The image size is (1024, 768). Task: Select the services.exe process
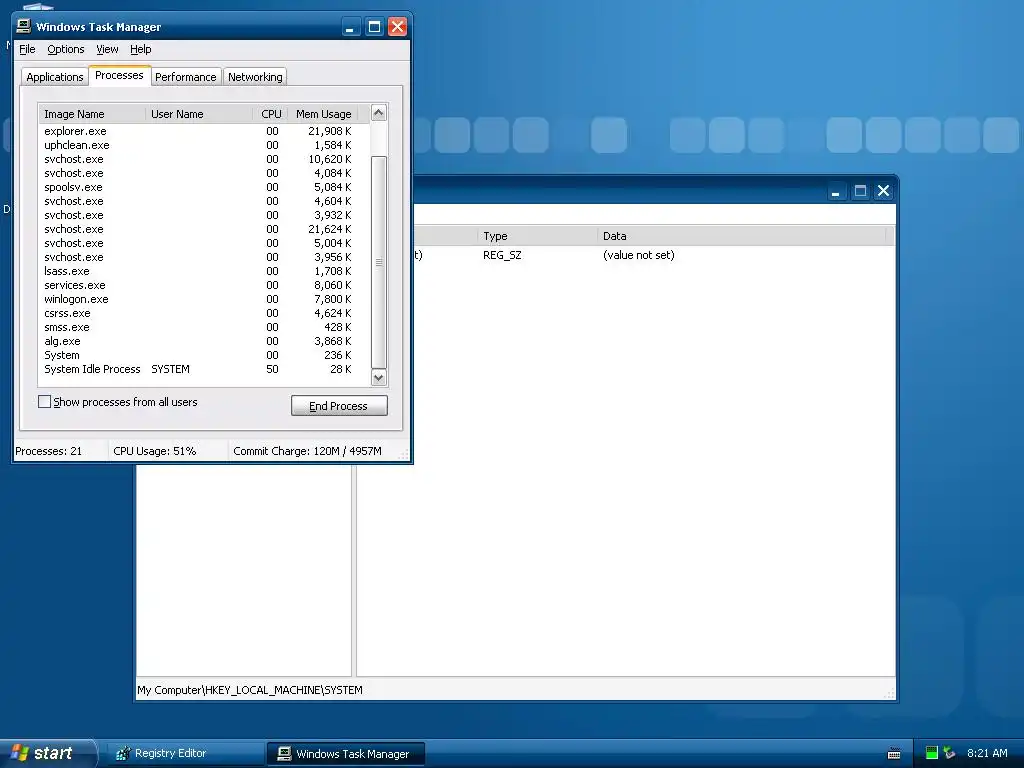coord(204,285)
